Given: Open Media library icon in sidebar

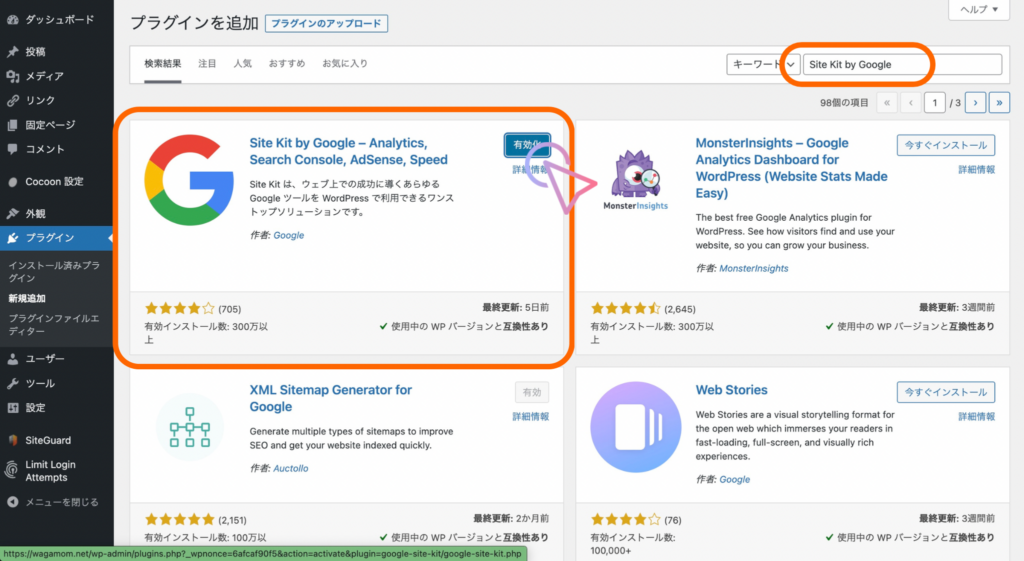Looking at the screenshot, I should coord(12,76).
